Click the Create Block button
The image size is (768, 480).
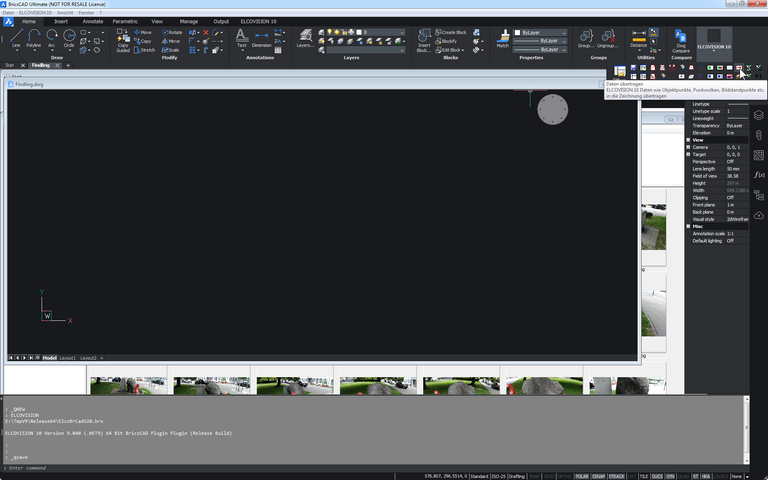453,32
